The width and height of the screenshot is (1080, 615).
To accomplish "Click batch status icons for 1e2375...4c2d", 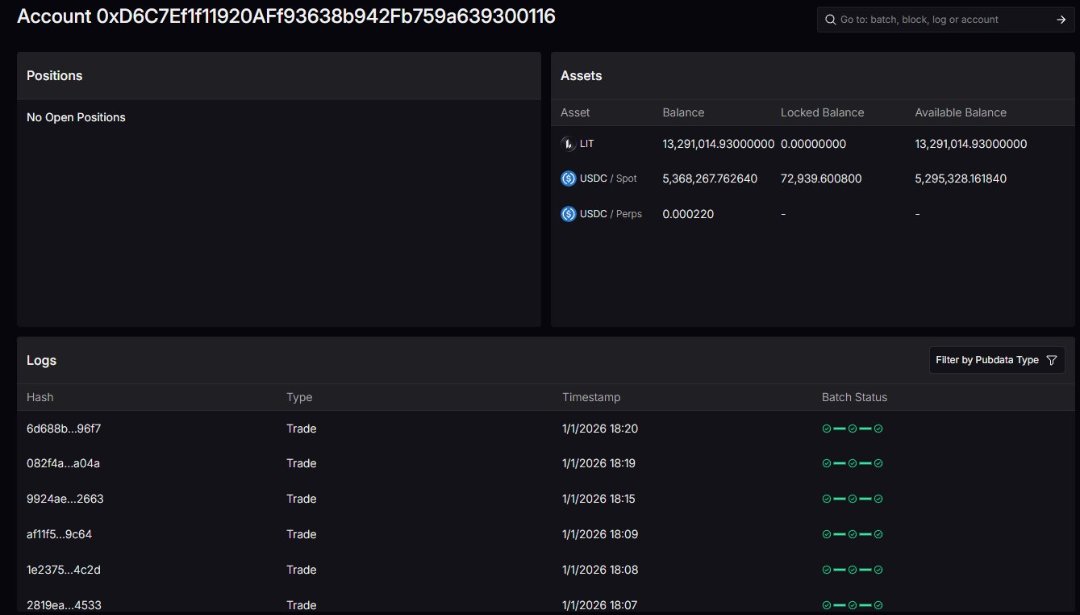I will coord(853,570).
